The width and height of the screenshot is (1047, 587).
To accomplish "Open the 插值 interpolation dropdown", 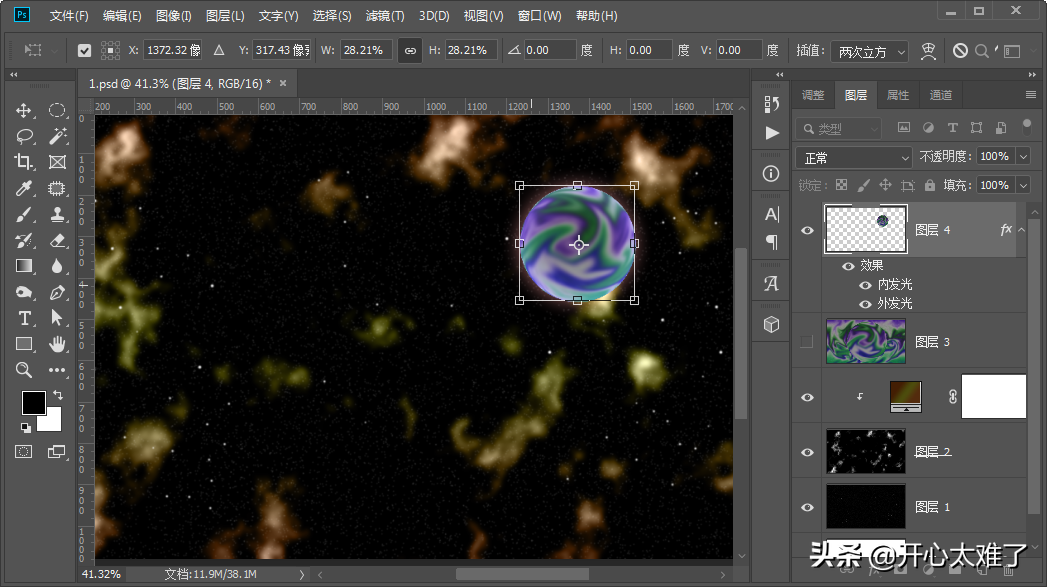I will pyautogui.click(x=870, y=51).
